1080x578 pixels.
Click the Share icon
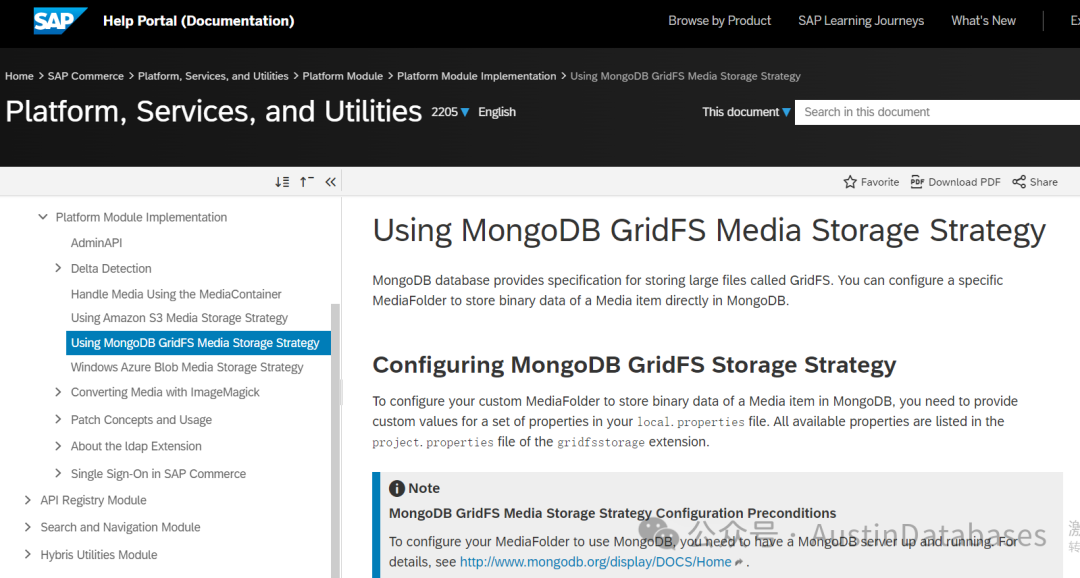point(1019,182)
